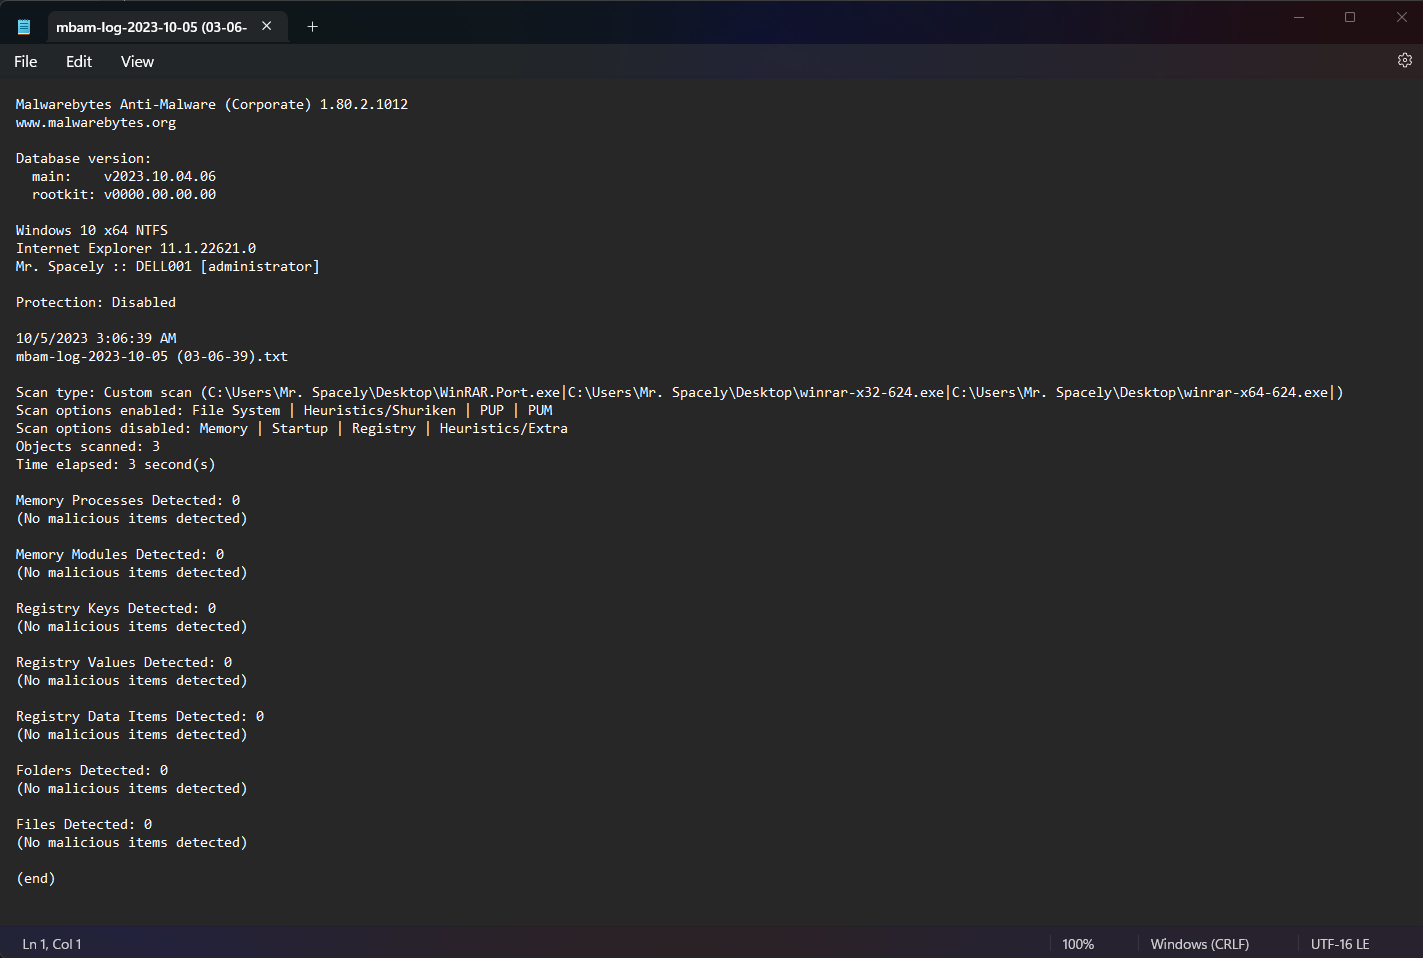This screenshot has height=958, width=1423.
Task: Click 'Heuristics/Extra' in disabled options
Action: 504,428
